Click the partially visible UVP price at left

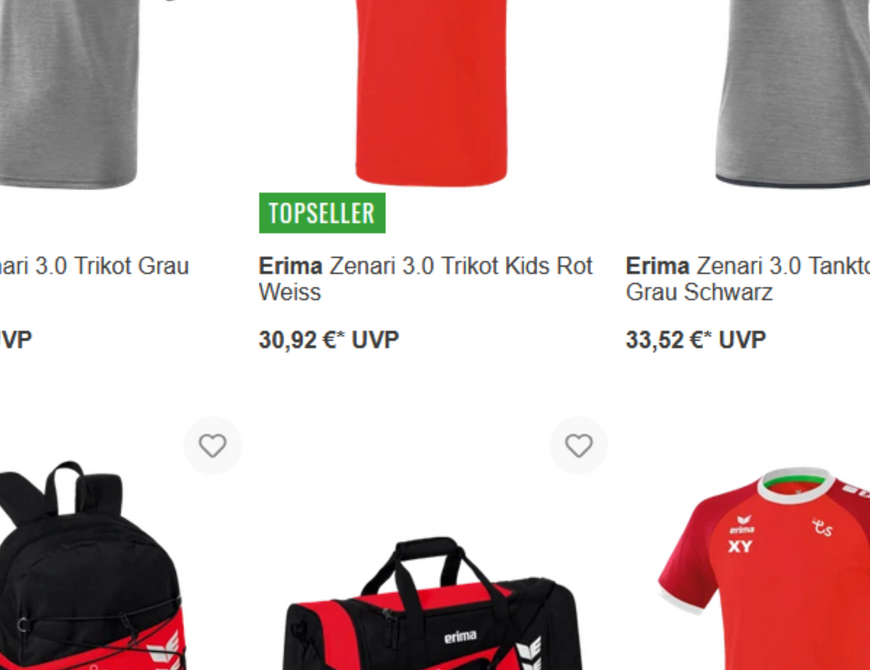click(16, 339)
